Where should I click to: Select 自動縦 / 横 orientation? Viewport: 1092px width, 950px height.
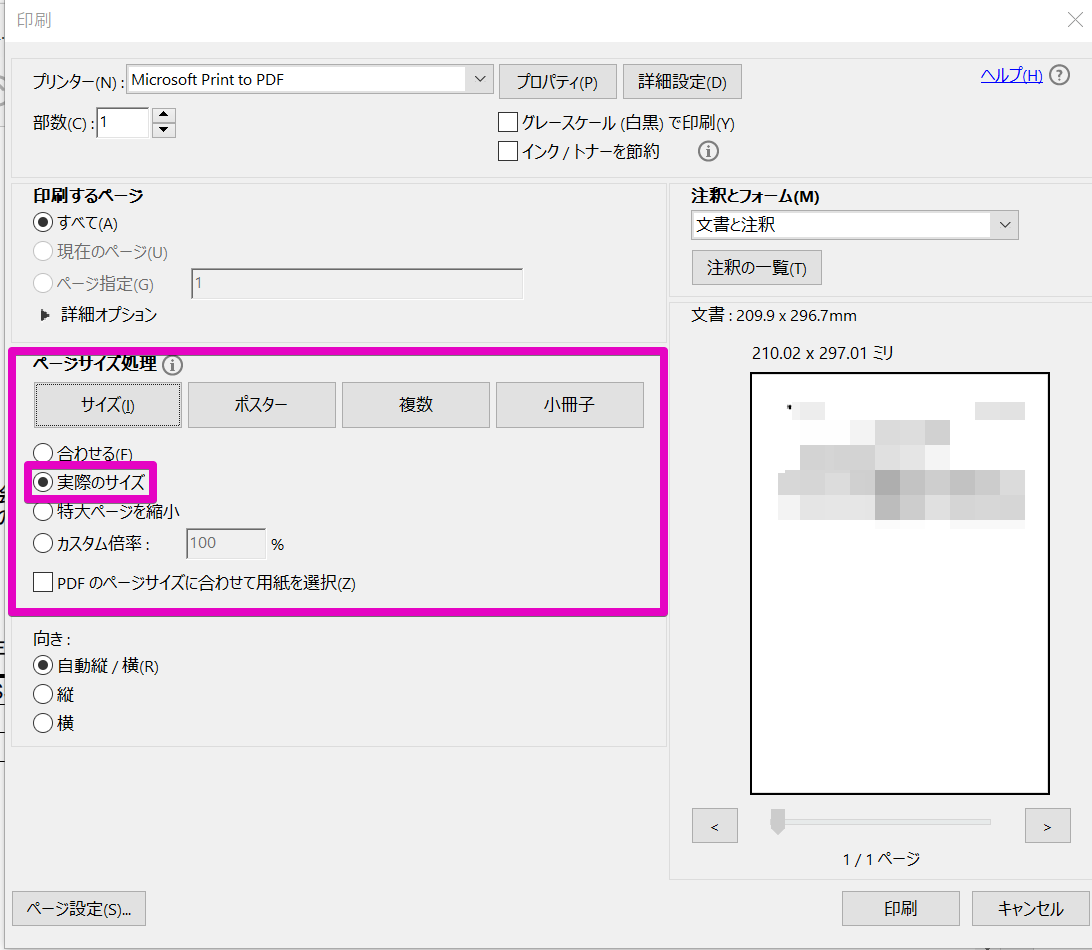tap(43, 666)
